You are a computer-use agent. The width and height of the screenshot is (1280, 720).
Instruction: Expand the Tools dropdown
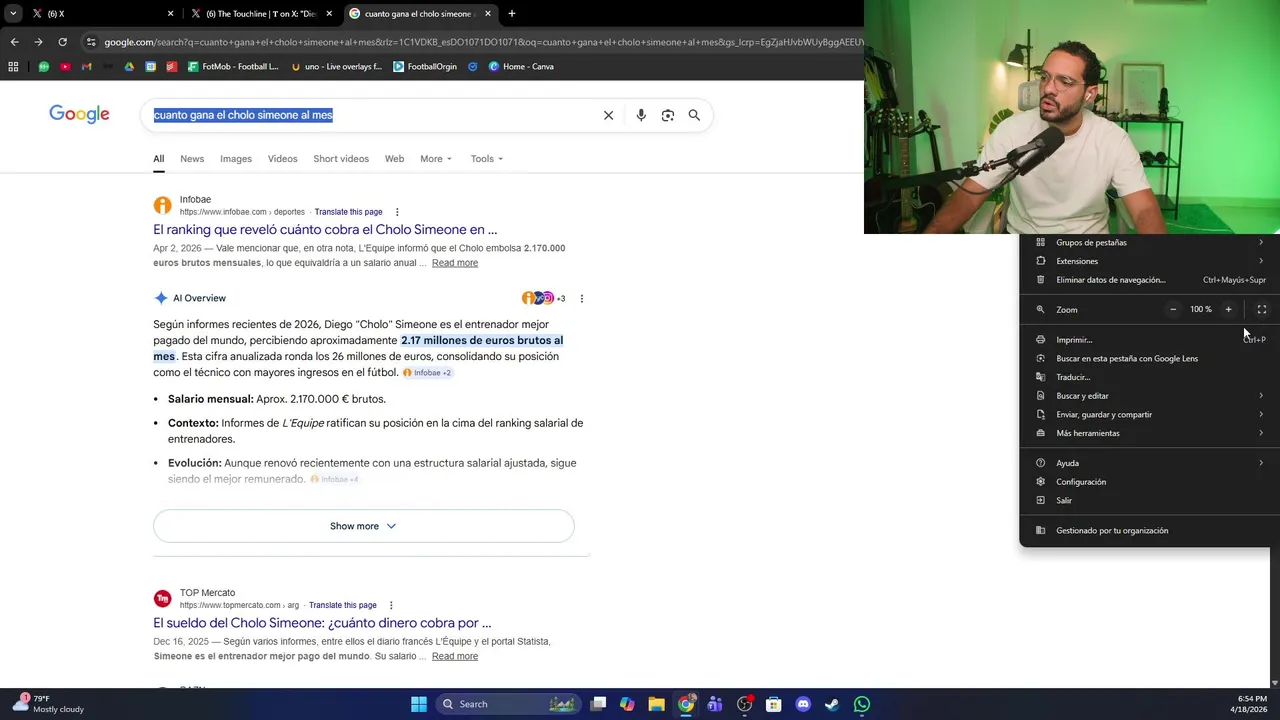(487, 159)
